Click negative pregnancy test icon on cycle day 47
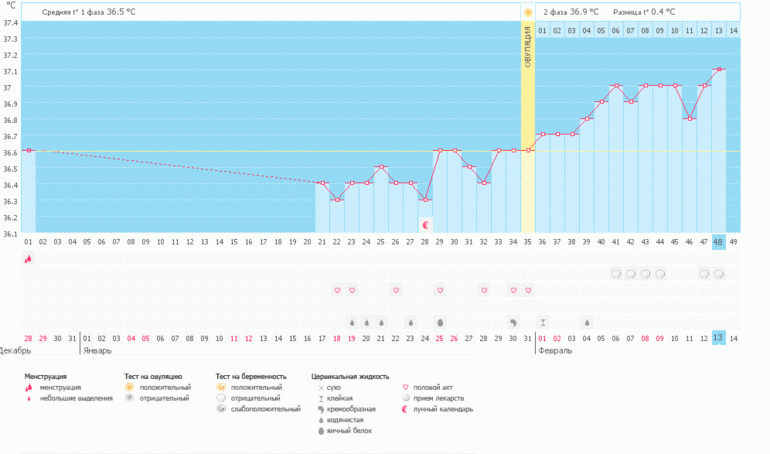The image size is (770, 454). coord(704,274)
